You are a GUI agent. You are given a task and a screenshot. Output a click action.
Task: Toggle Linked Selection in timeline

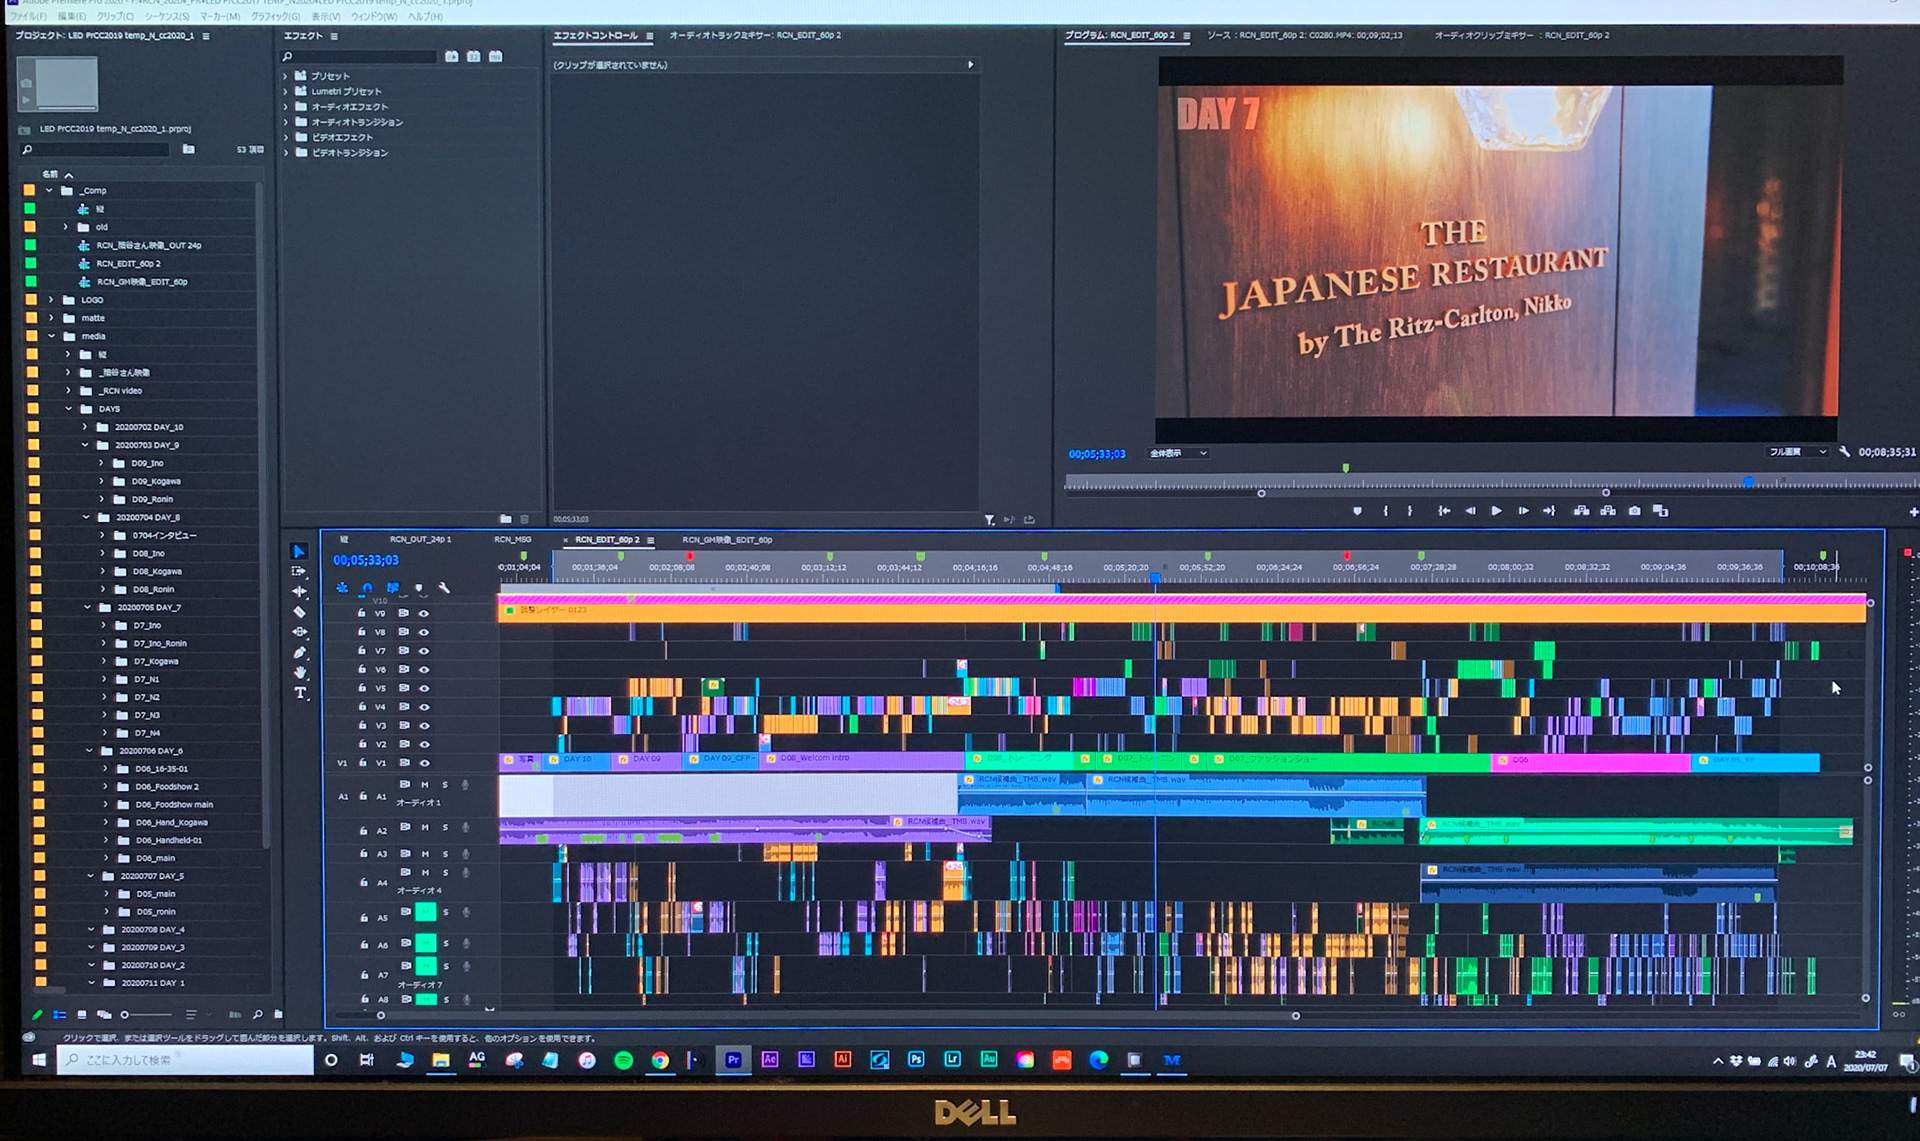[x=393, y=588]
